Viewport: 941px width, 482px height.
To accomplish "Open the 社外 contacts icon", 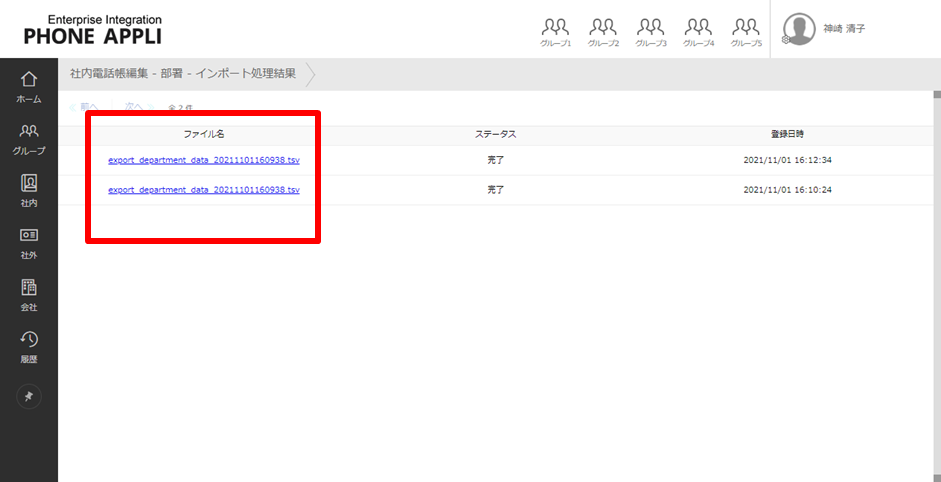I will coord(29,242).
